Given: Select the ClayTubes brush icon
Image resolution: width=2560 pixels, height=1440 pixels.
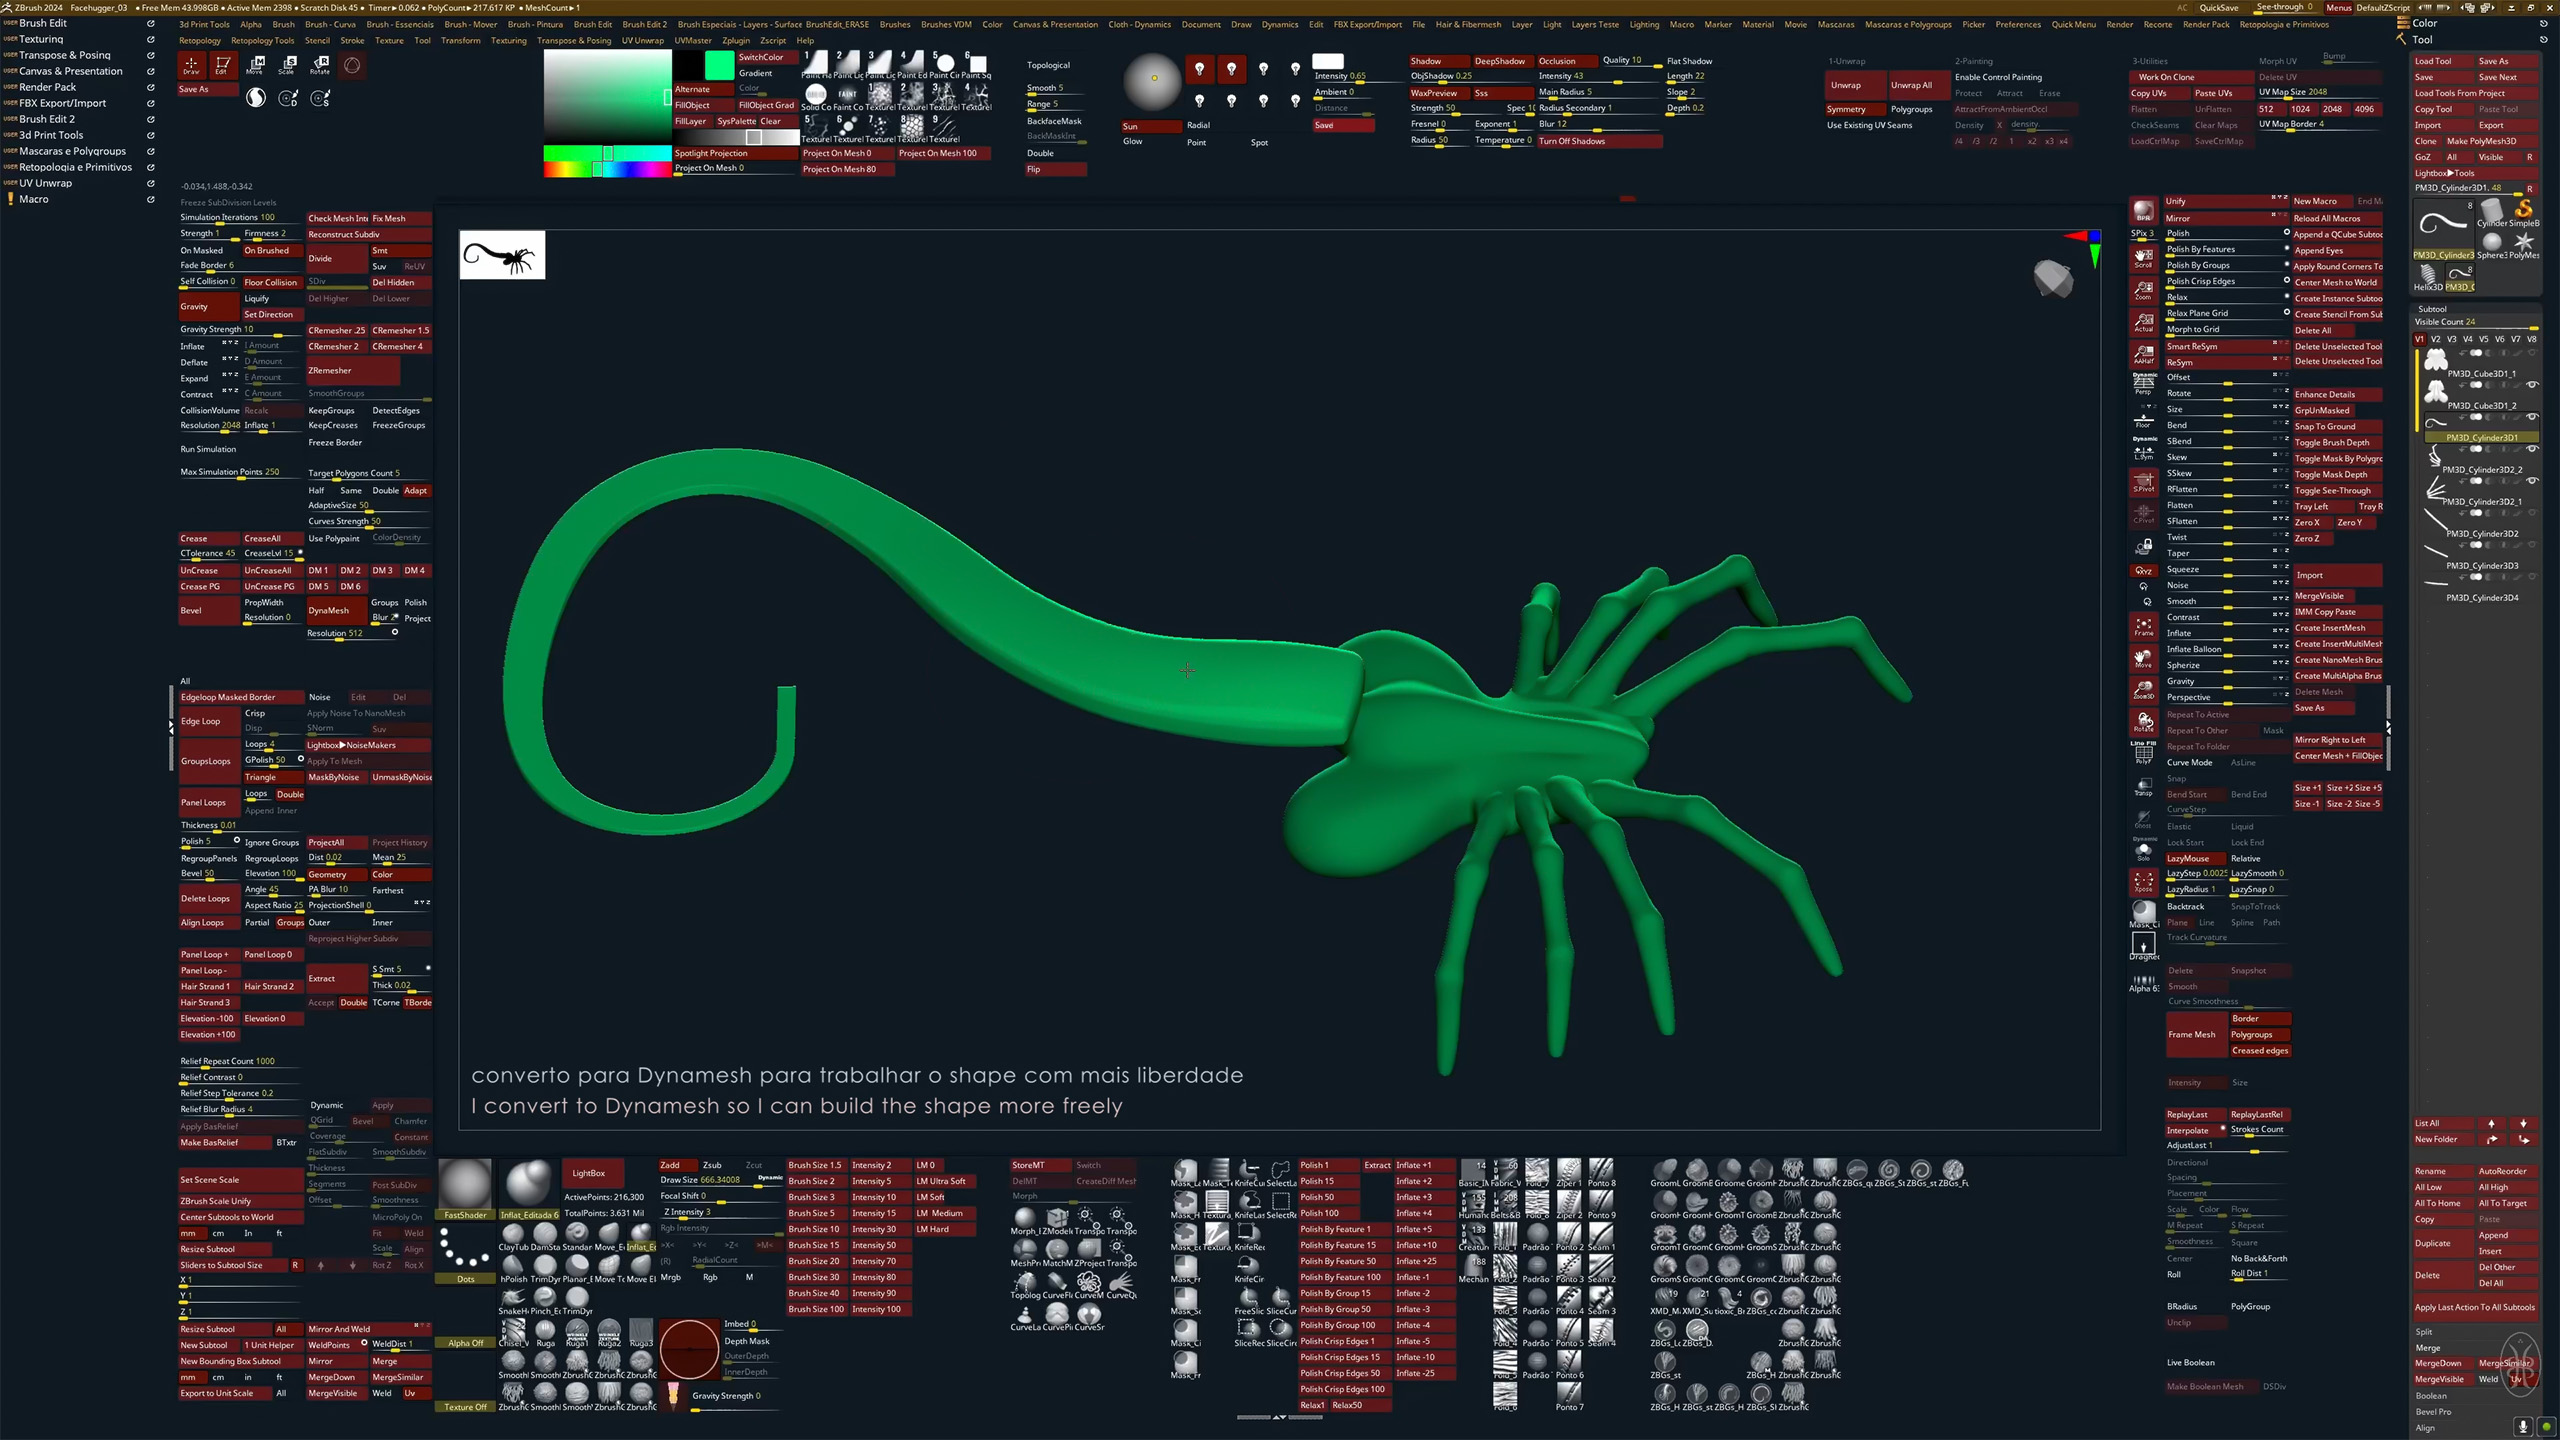Looking at the screenshot, I should click(x=513, y=1236).
